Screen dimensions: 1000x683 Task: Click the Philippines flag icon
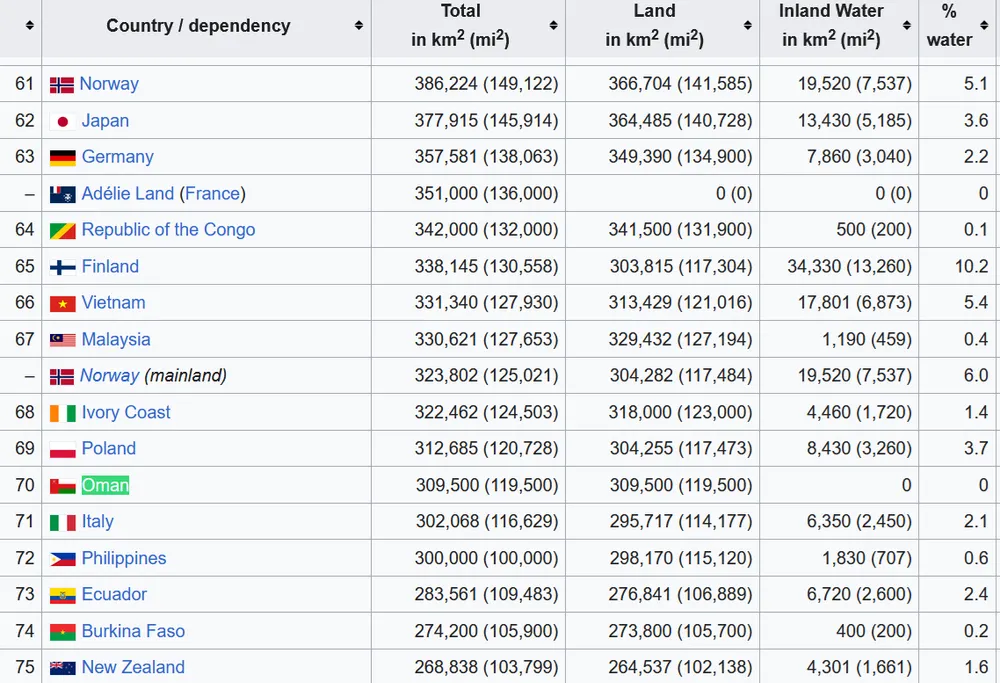pos(62,559)
